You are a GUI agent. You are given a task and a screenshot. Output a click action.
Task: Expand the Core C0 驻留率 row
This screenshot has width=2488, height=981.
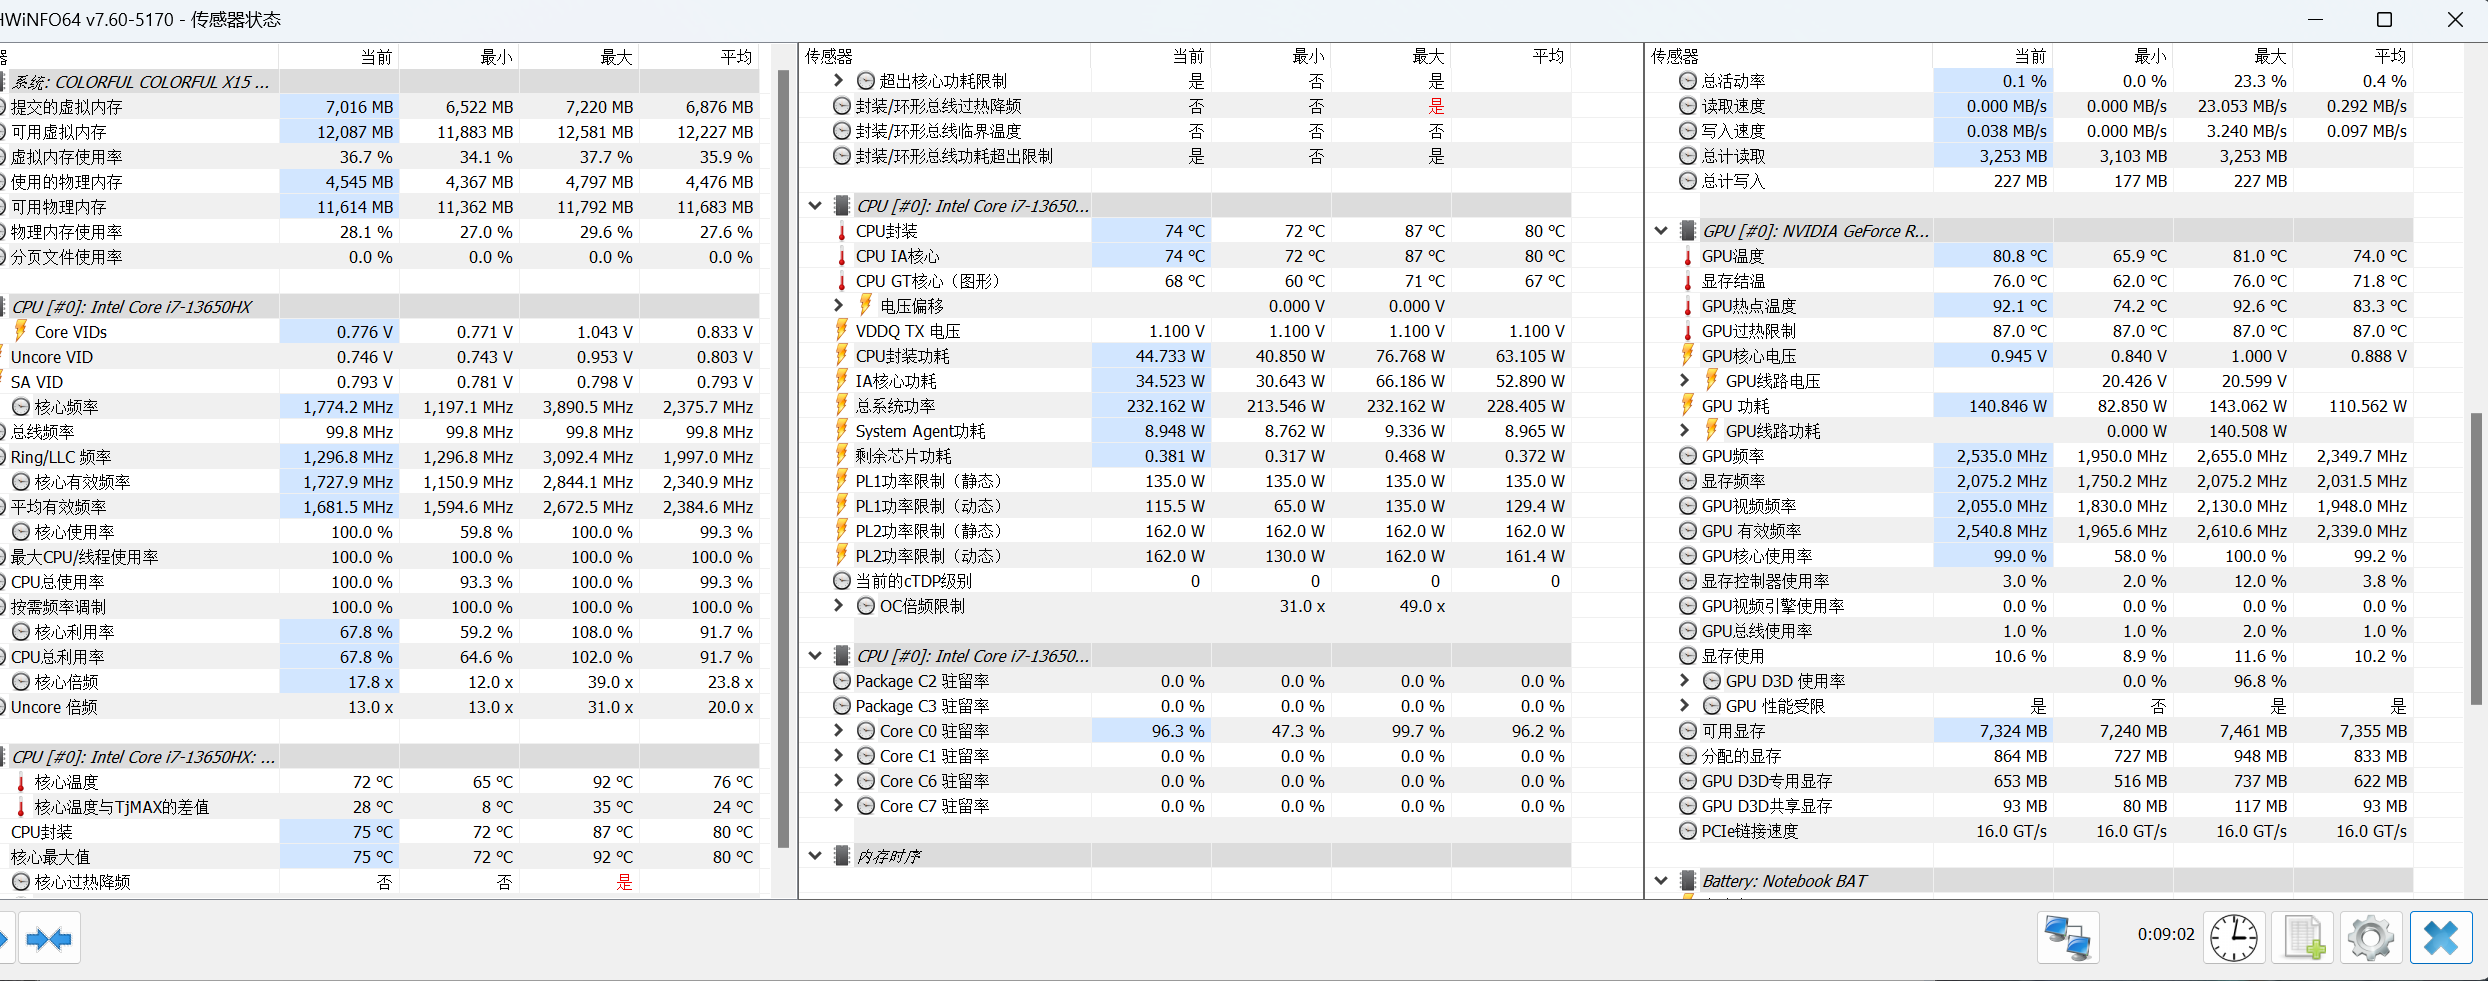(839, 731)
